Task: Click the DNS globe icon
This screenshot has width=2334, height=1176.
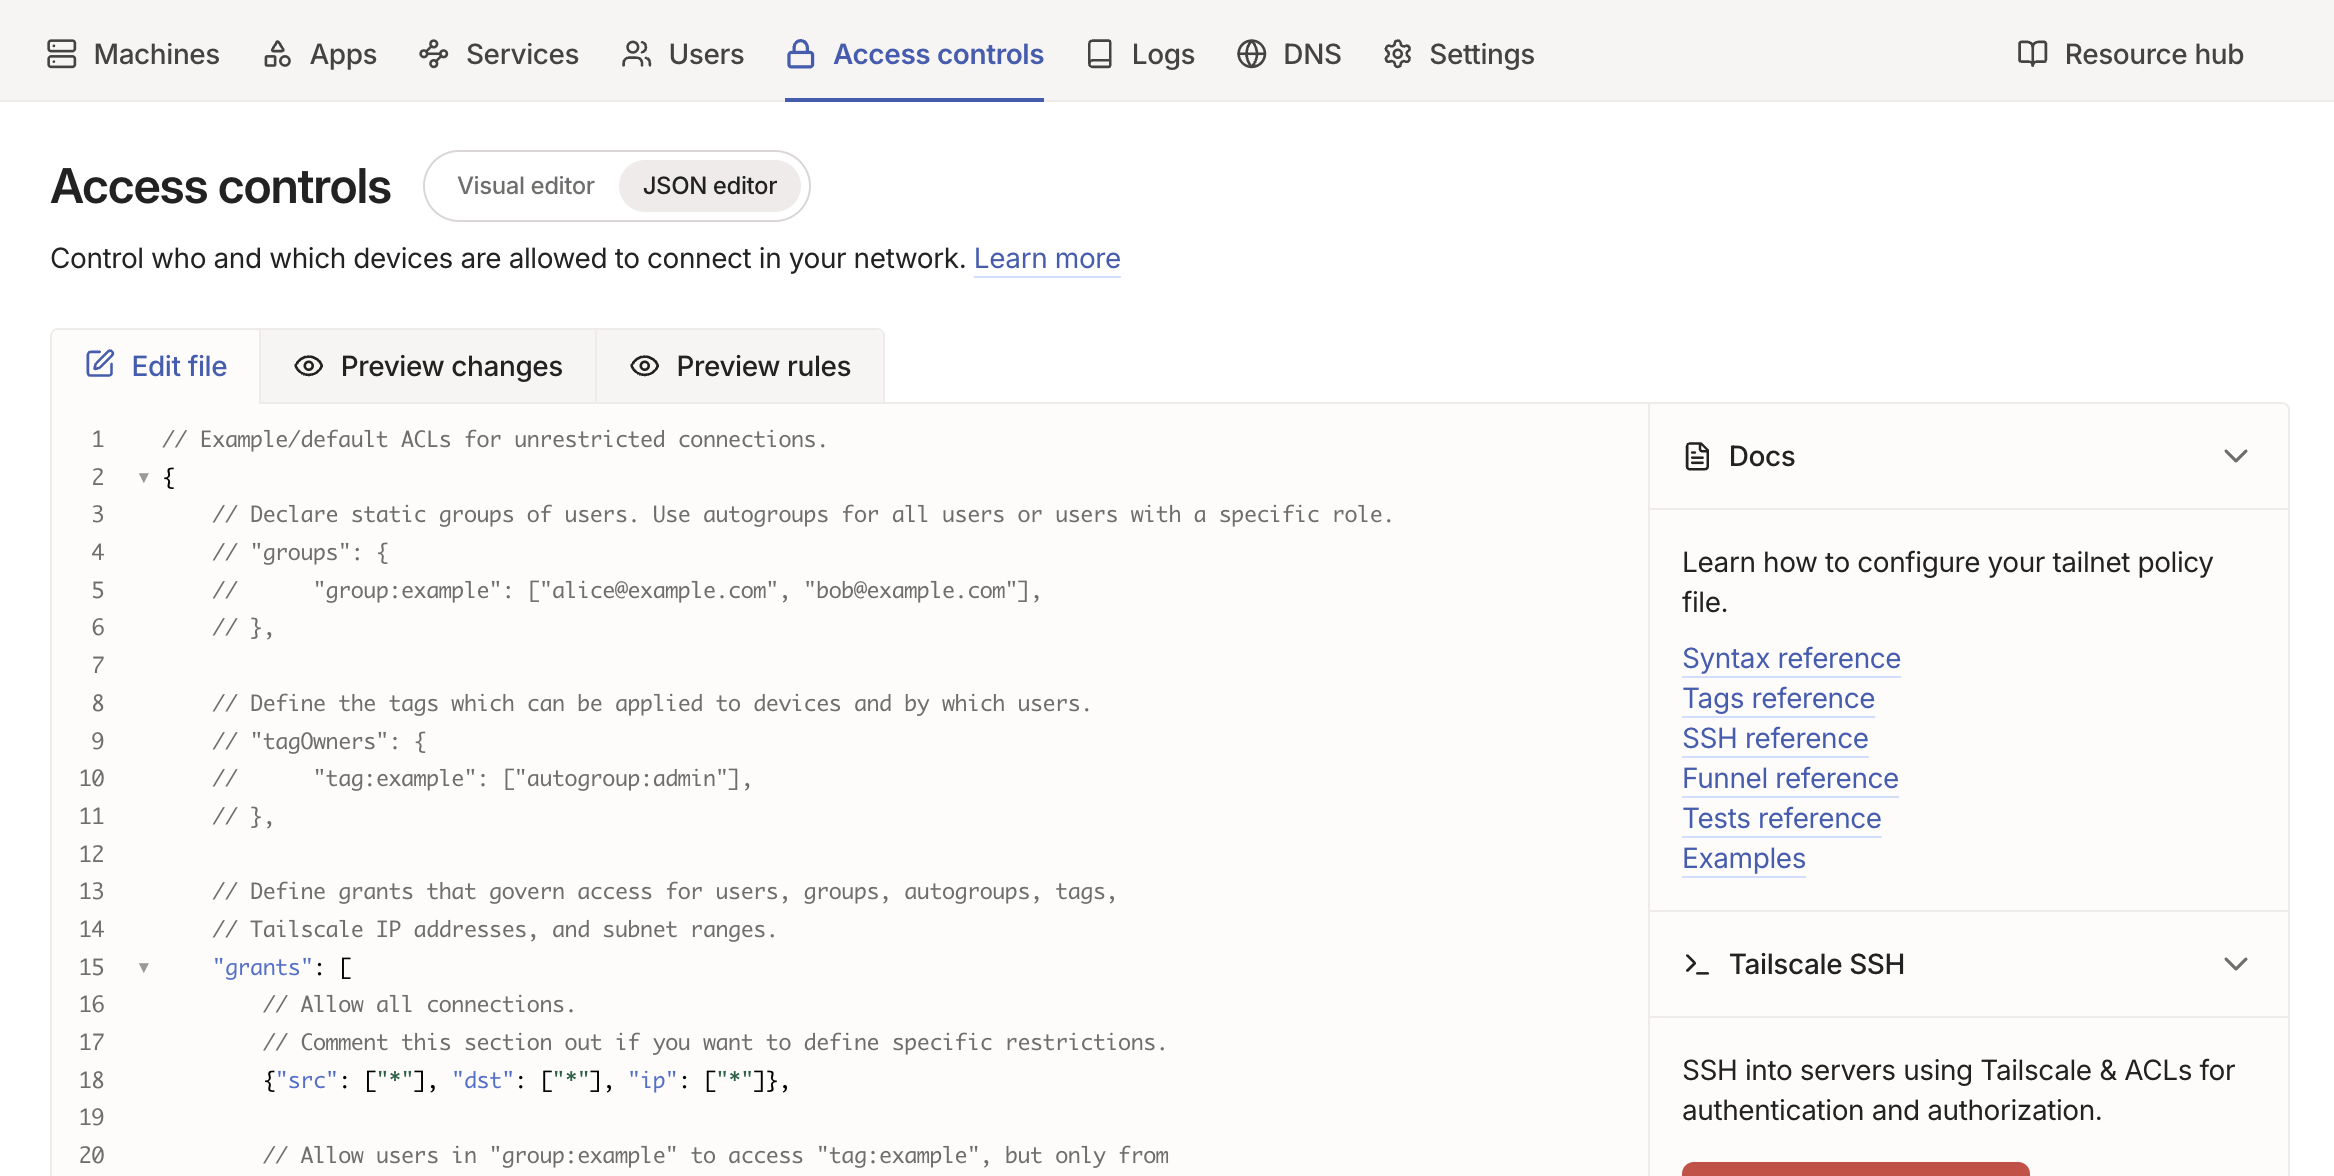Action: [x=1251, y=54]
